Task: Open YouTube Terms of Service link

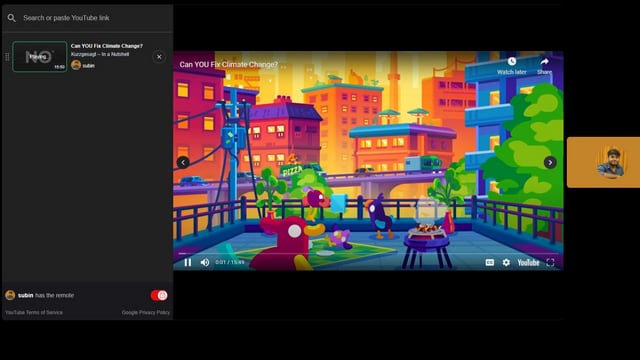Action: 34,313
